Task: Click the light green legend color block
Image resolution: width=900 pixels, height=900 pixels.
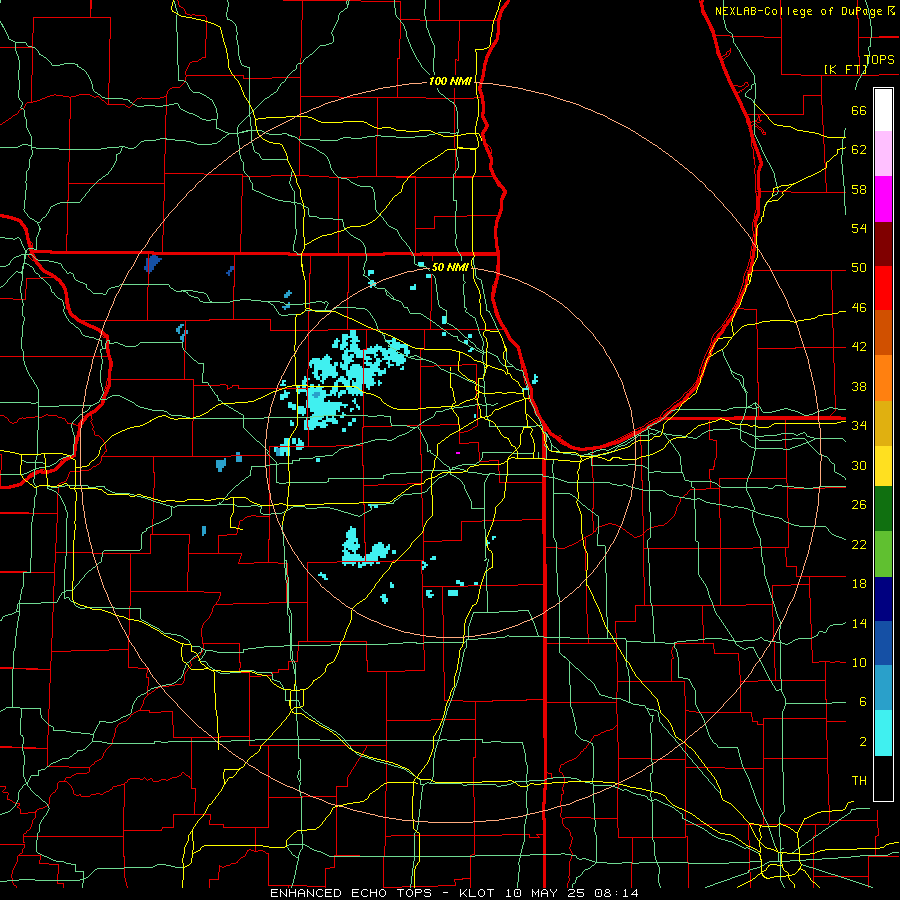Action: point(883,554)
